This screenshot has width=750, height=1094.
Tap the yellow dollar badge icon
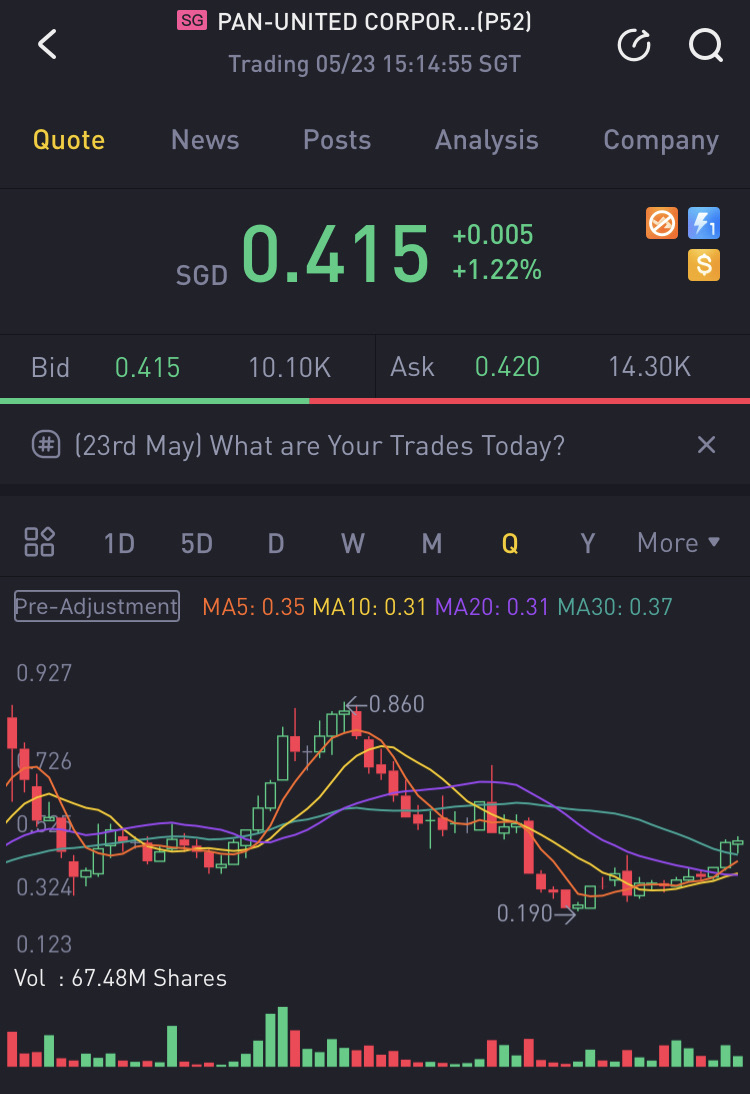[704, 265]
